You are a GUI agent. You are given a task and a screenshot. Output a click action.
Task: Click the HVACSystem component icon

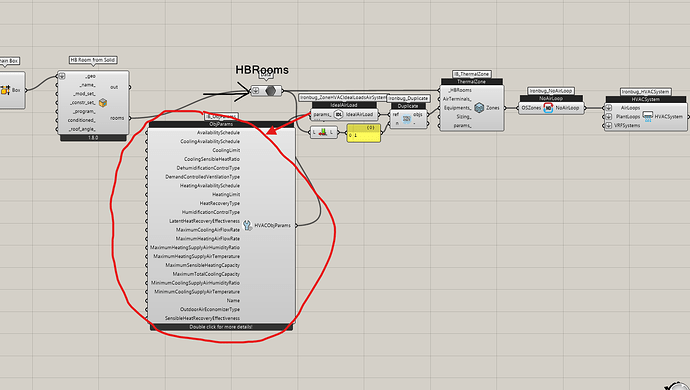pyautogui.click(x=648, y=116)
